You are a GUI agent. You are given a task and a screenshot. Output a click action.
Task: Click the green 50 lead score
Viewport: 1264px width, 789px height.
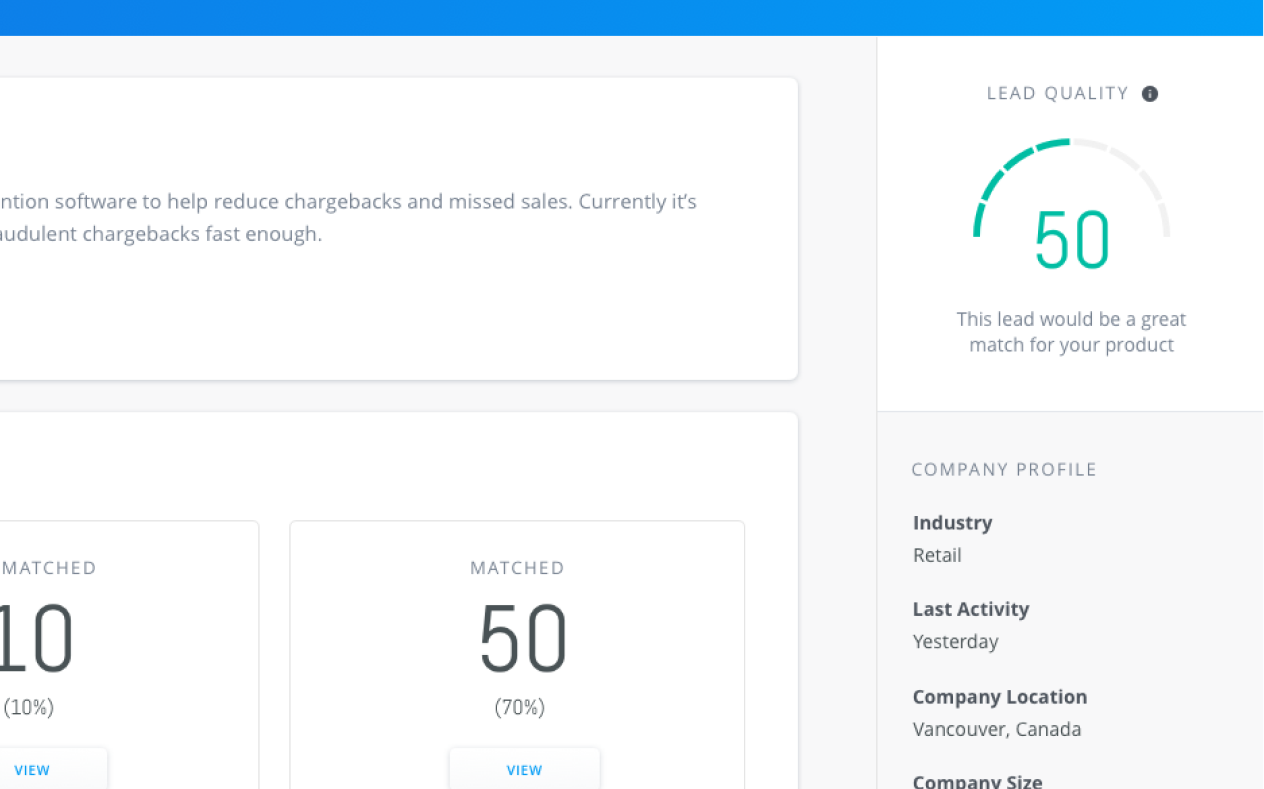[x=1072, y=240]
